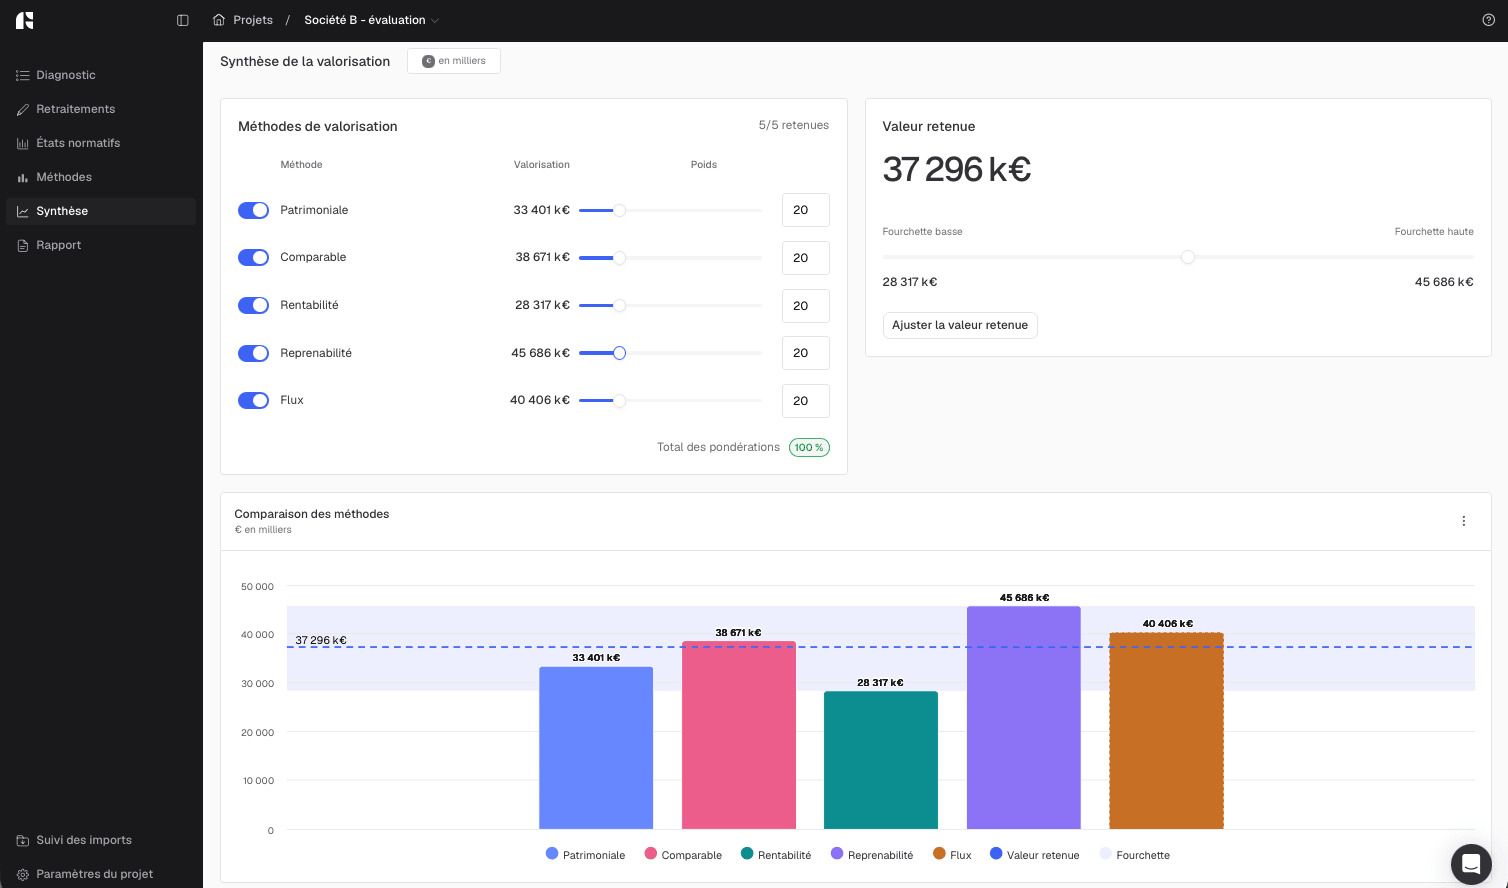
Task: Click the euro icon in 'en milliers'
Action: click(429, 61)
